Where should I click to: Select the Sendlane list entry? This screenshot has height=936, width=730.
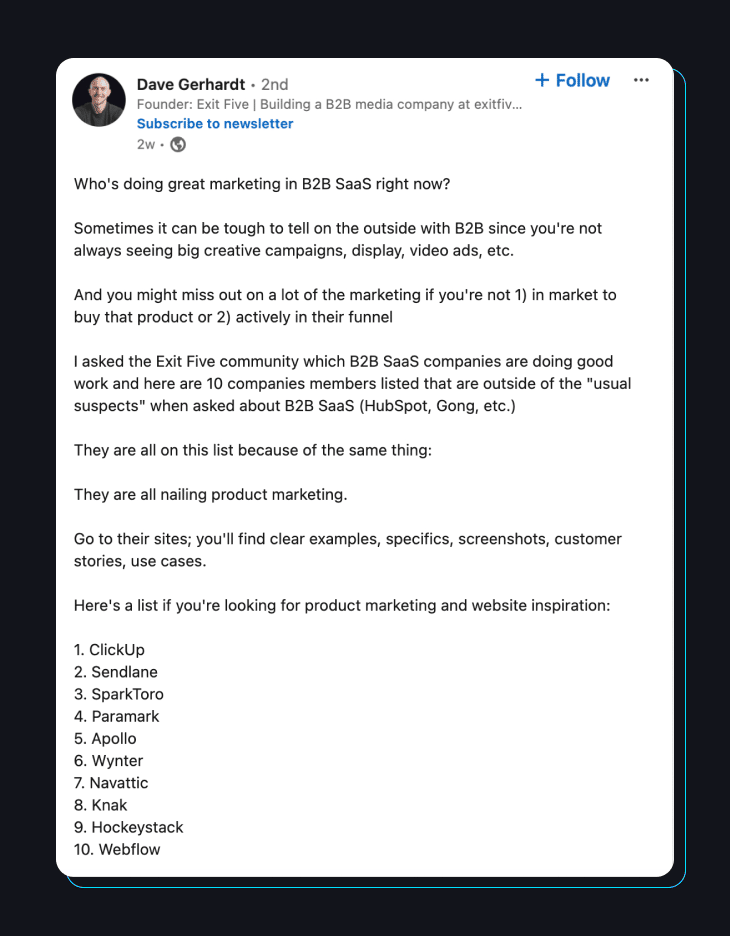116,672
